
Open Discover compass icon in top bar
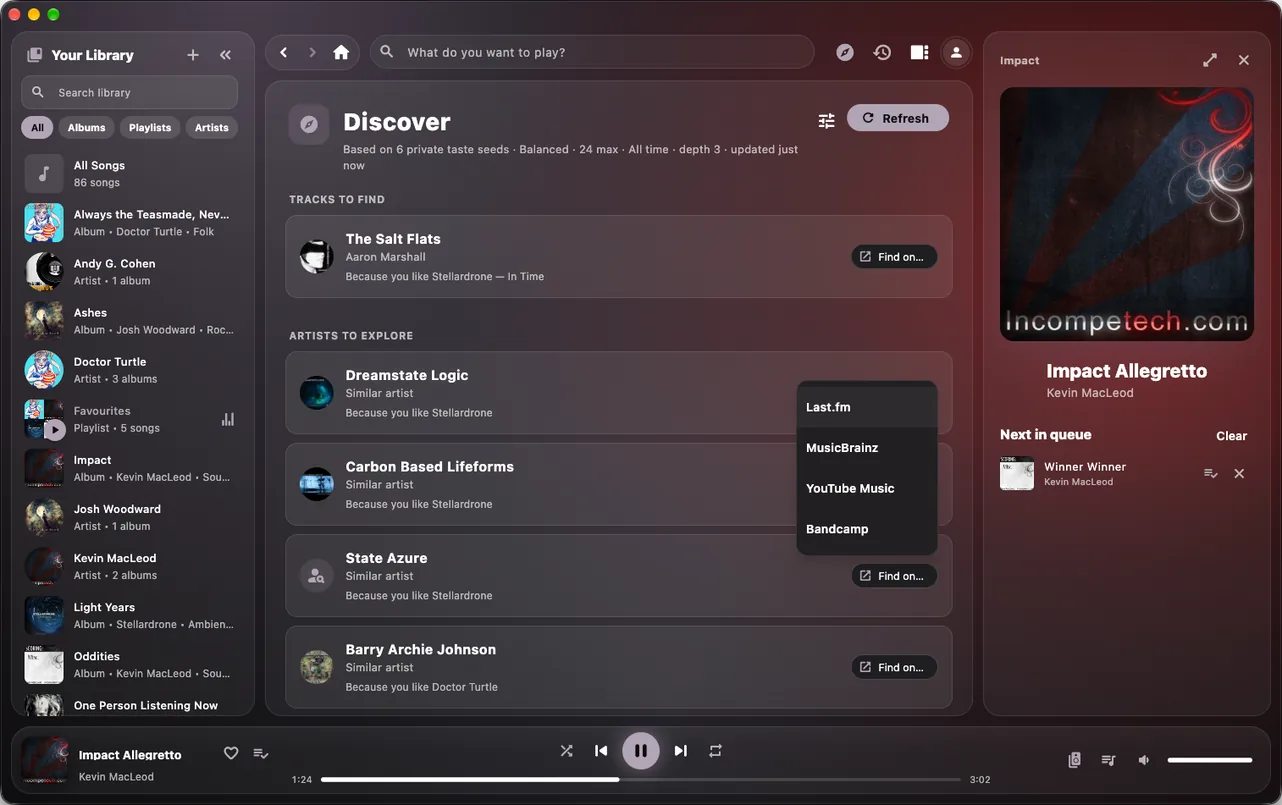coord(845,52)
